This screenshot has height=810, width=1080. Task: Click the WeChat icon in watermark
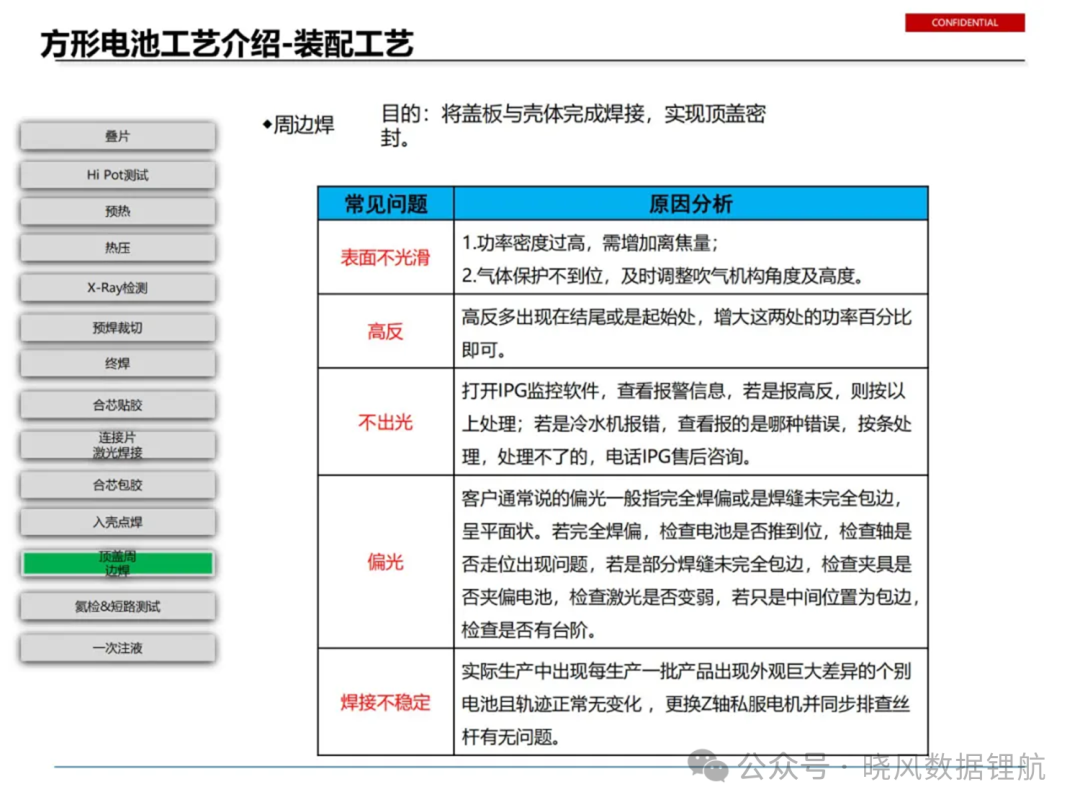[708, 766]
